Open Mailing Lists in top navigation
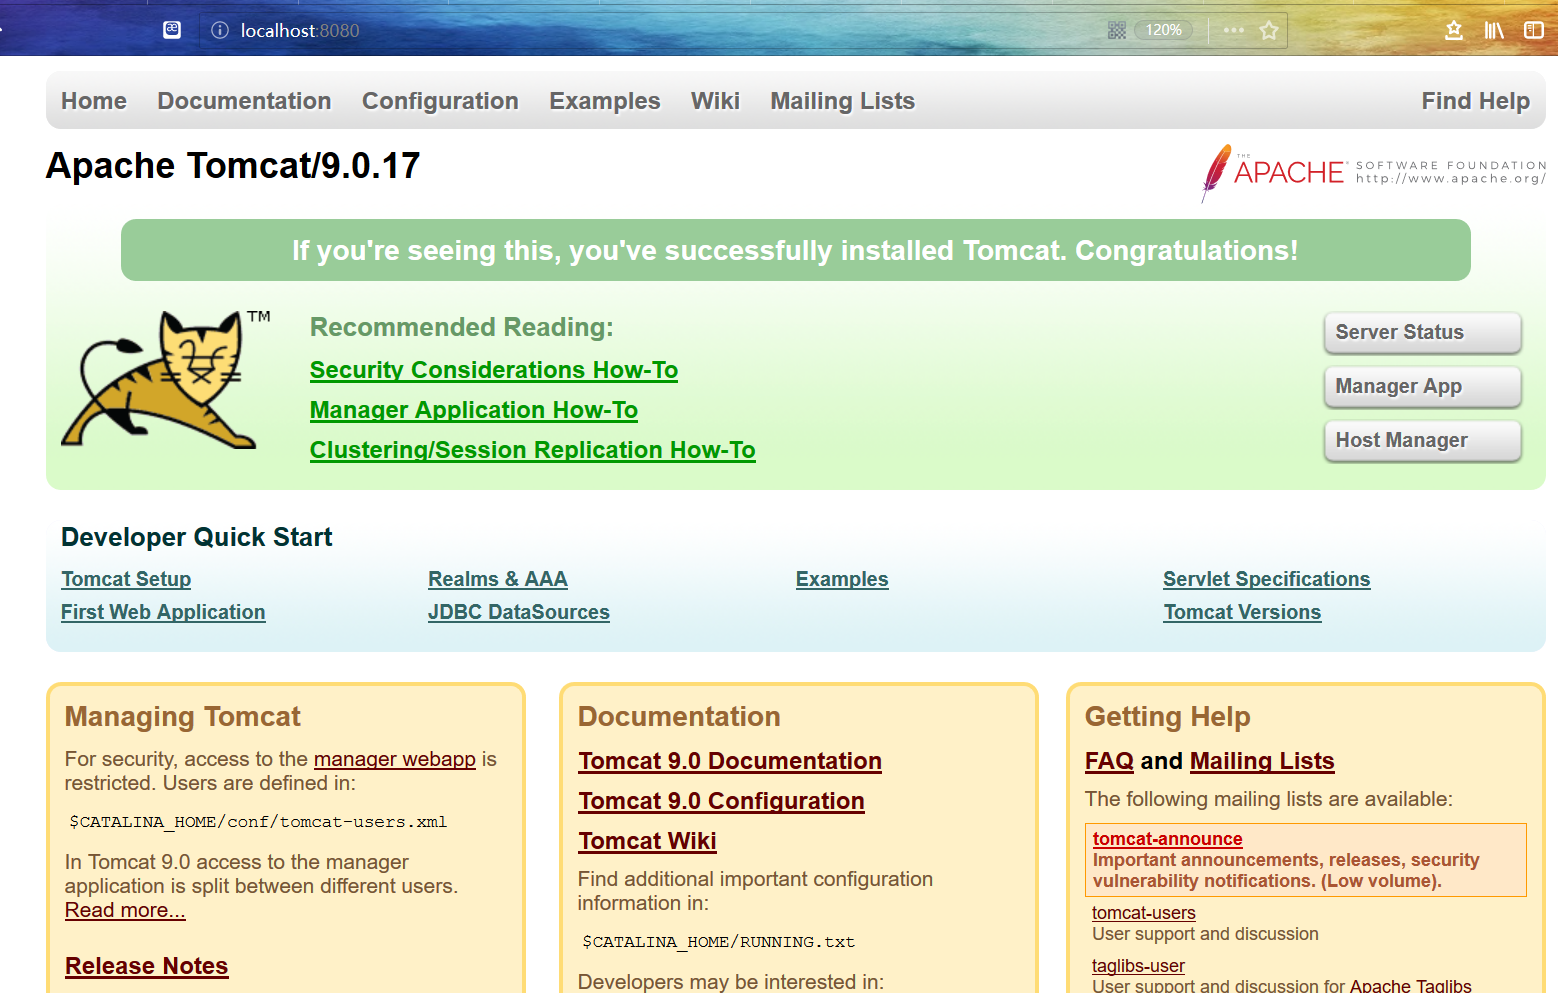 pyautogui.click(x=842, y=101)
